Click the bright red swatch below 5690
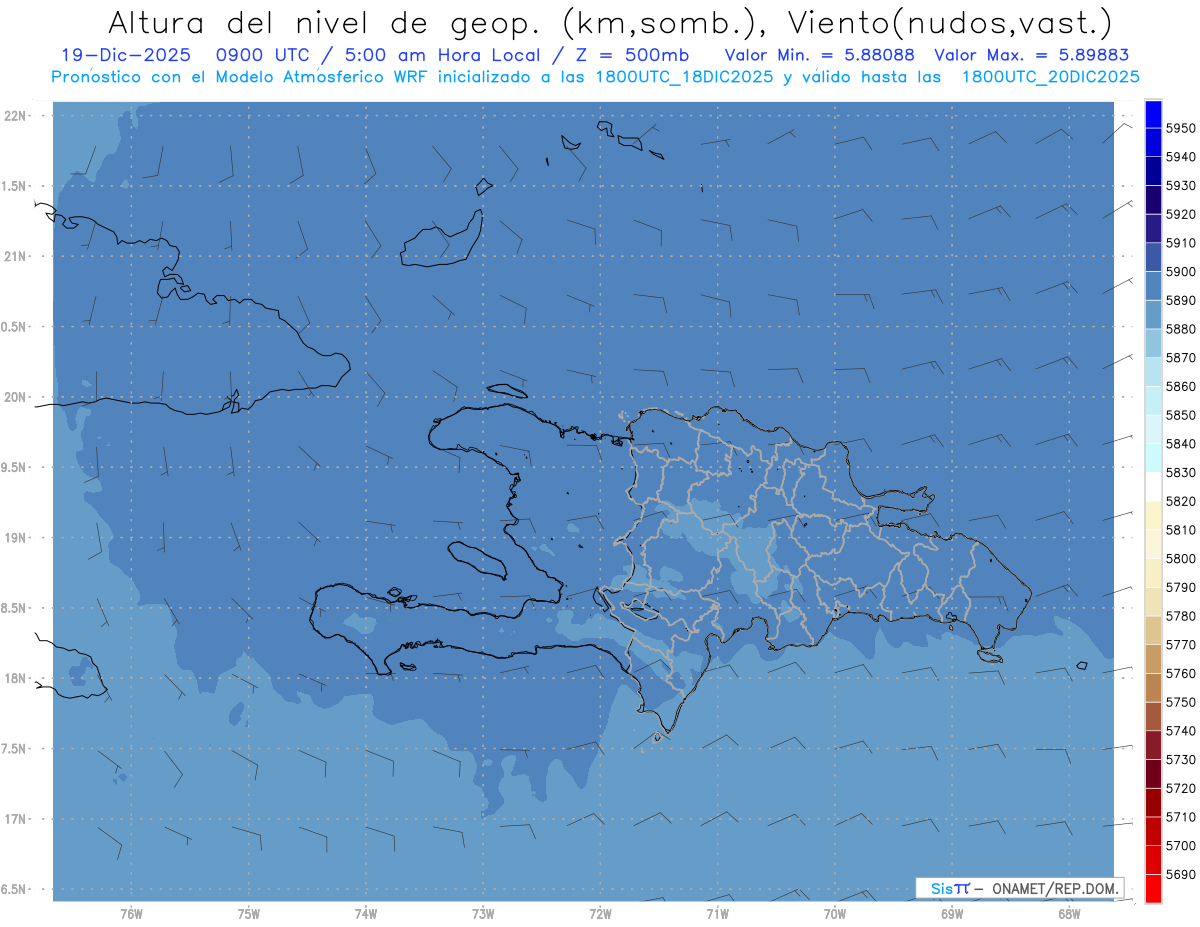Screen dimensions: 1200x927 1153,888
